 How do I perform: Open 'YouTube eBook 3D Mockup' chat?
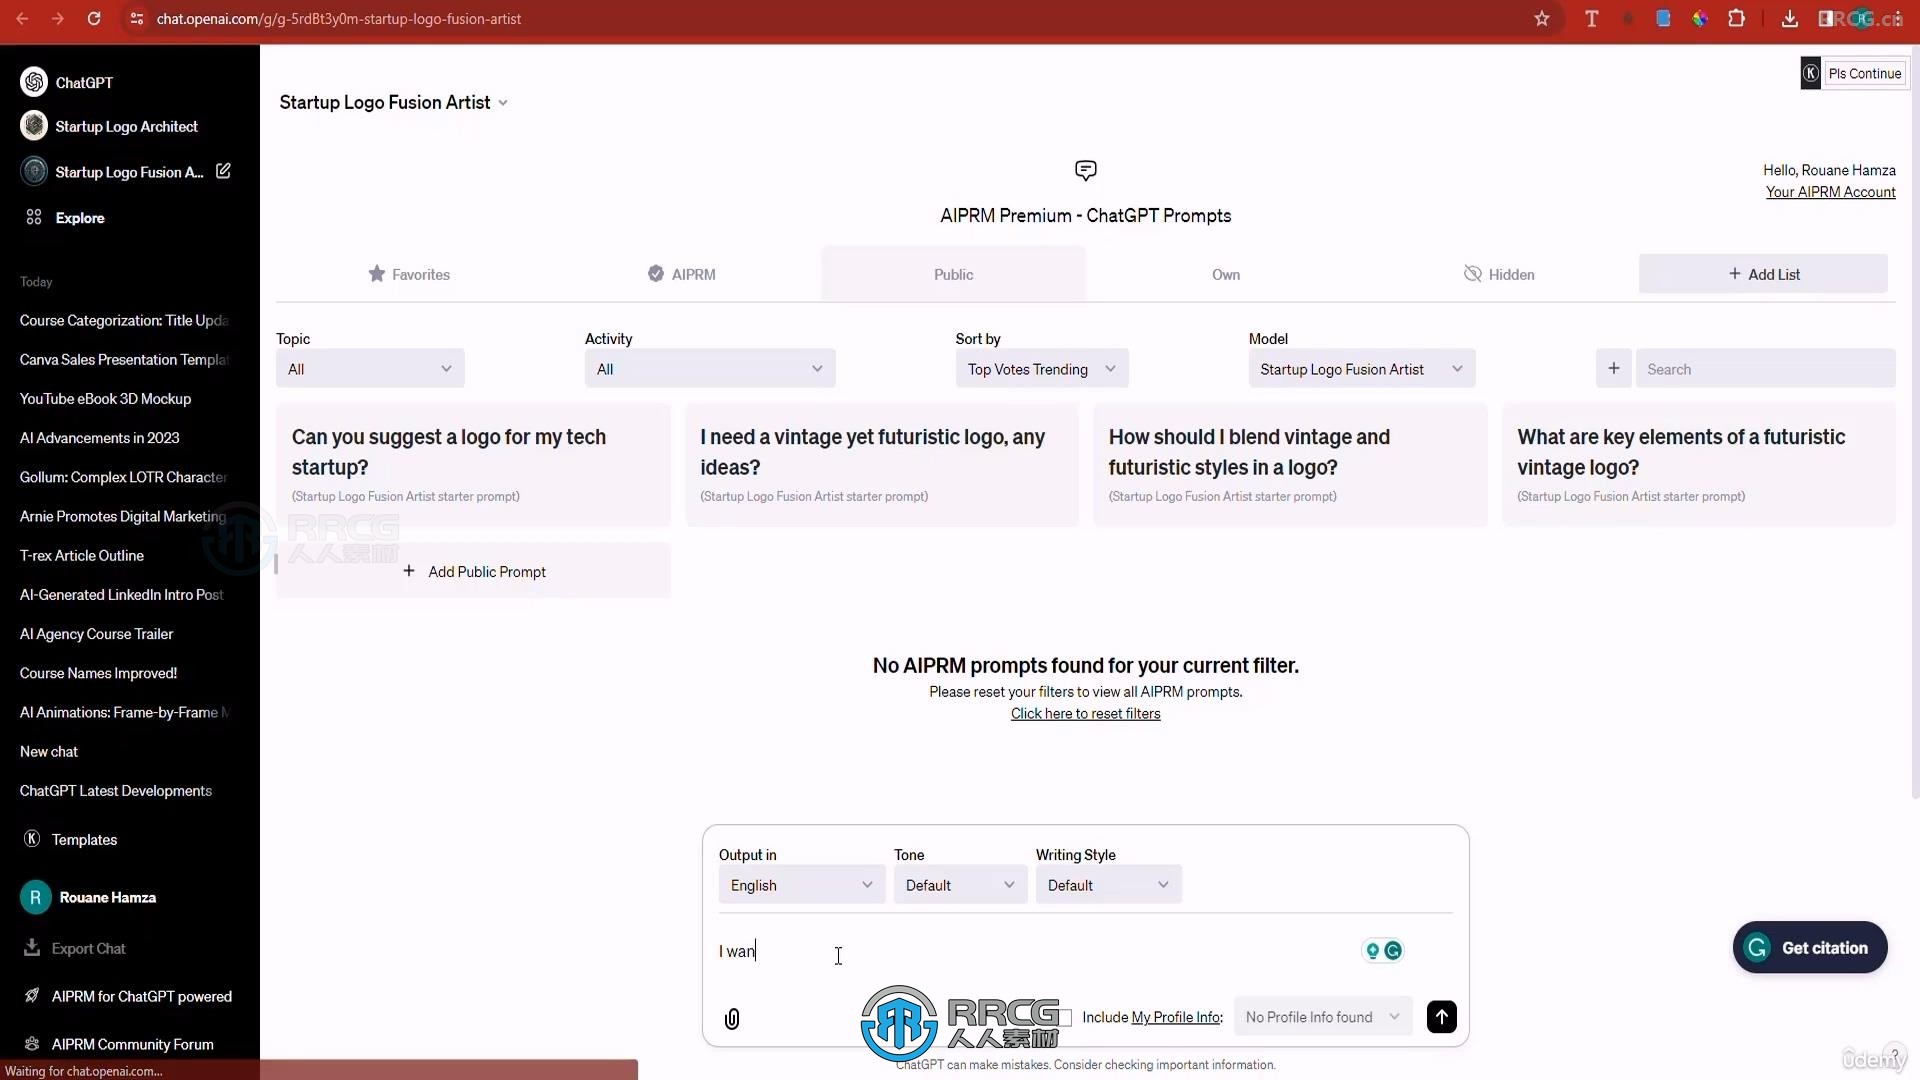(105, 398)
